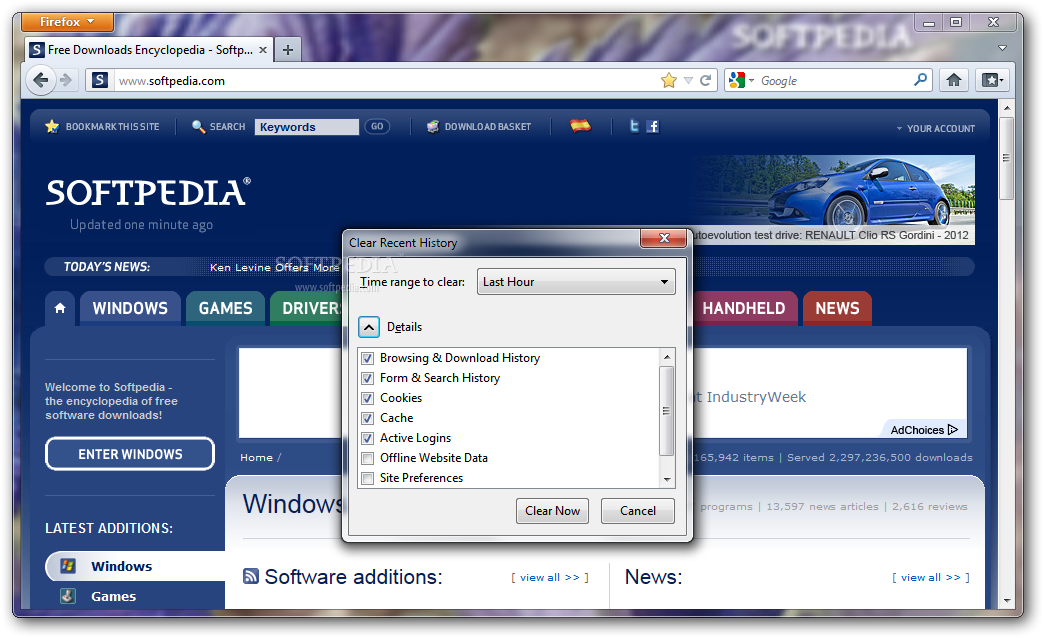
Task: Click the URL address field
Action: (x=386, y=81)
